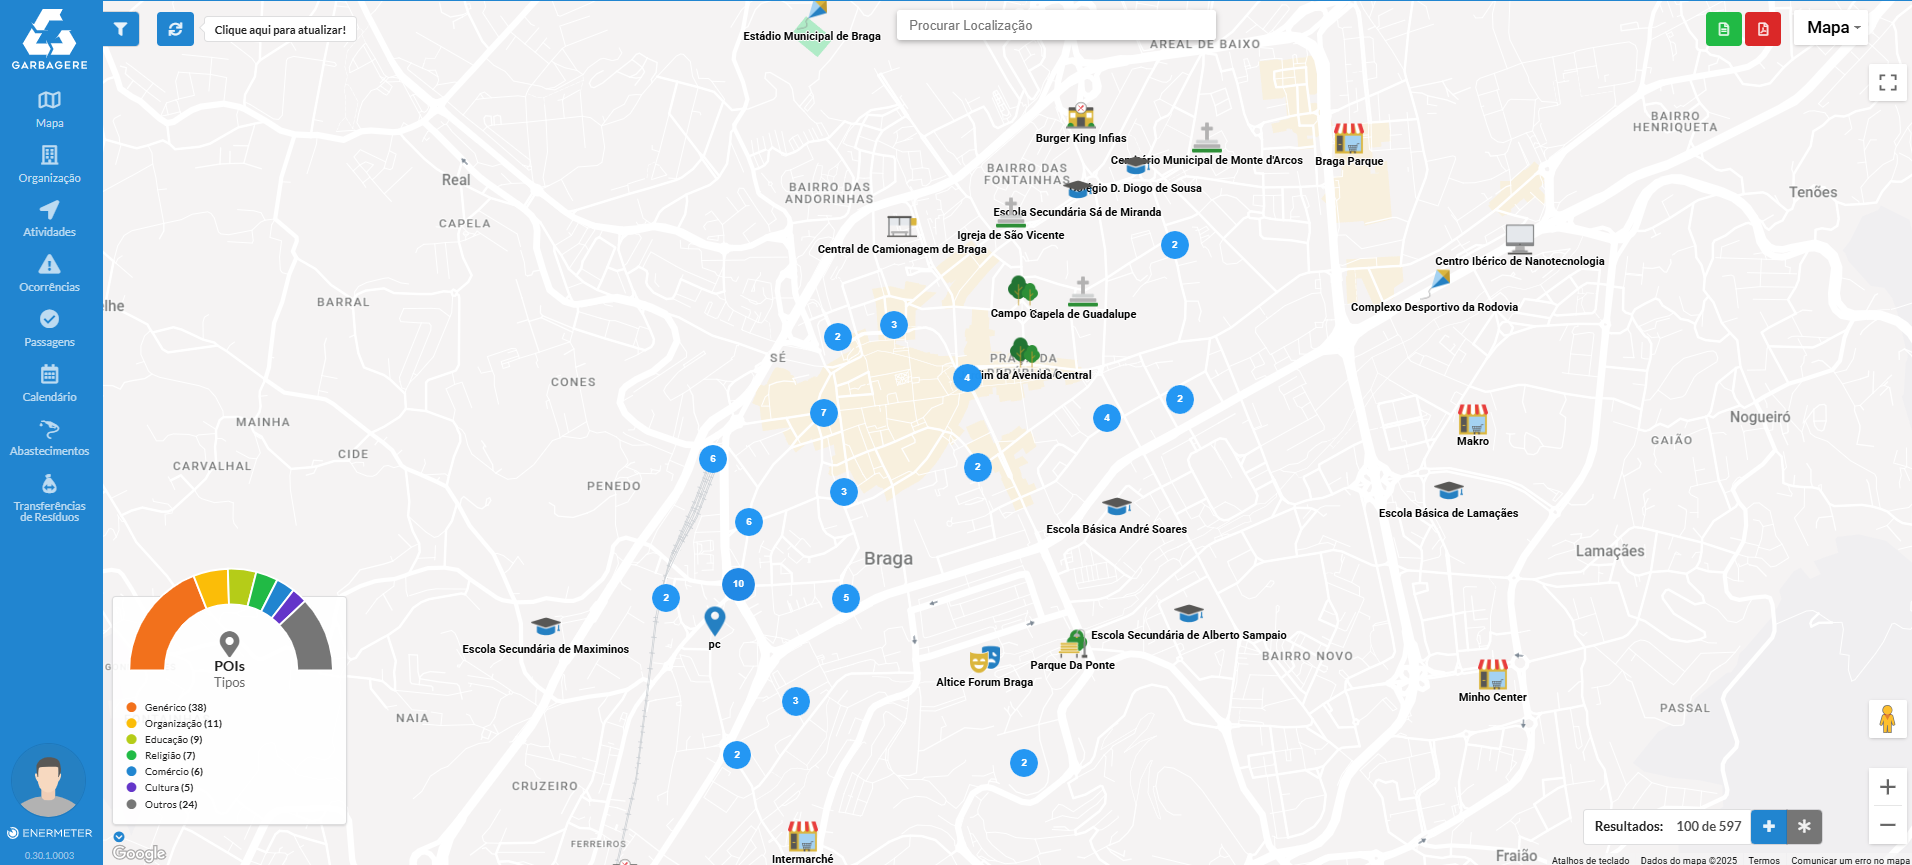Image resolution: width=1912 pixels, height=865 pixels.
Task: Click the blue 'pc' location pin
Action: tap(714, 621)
